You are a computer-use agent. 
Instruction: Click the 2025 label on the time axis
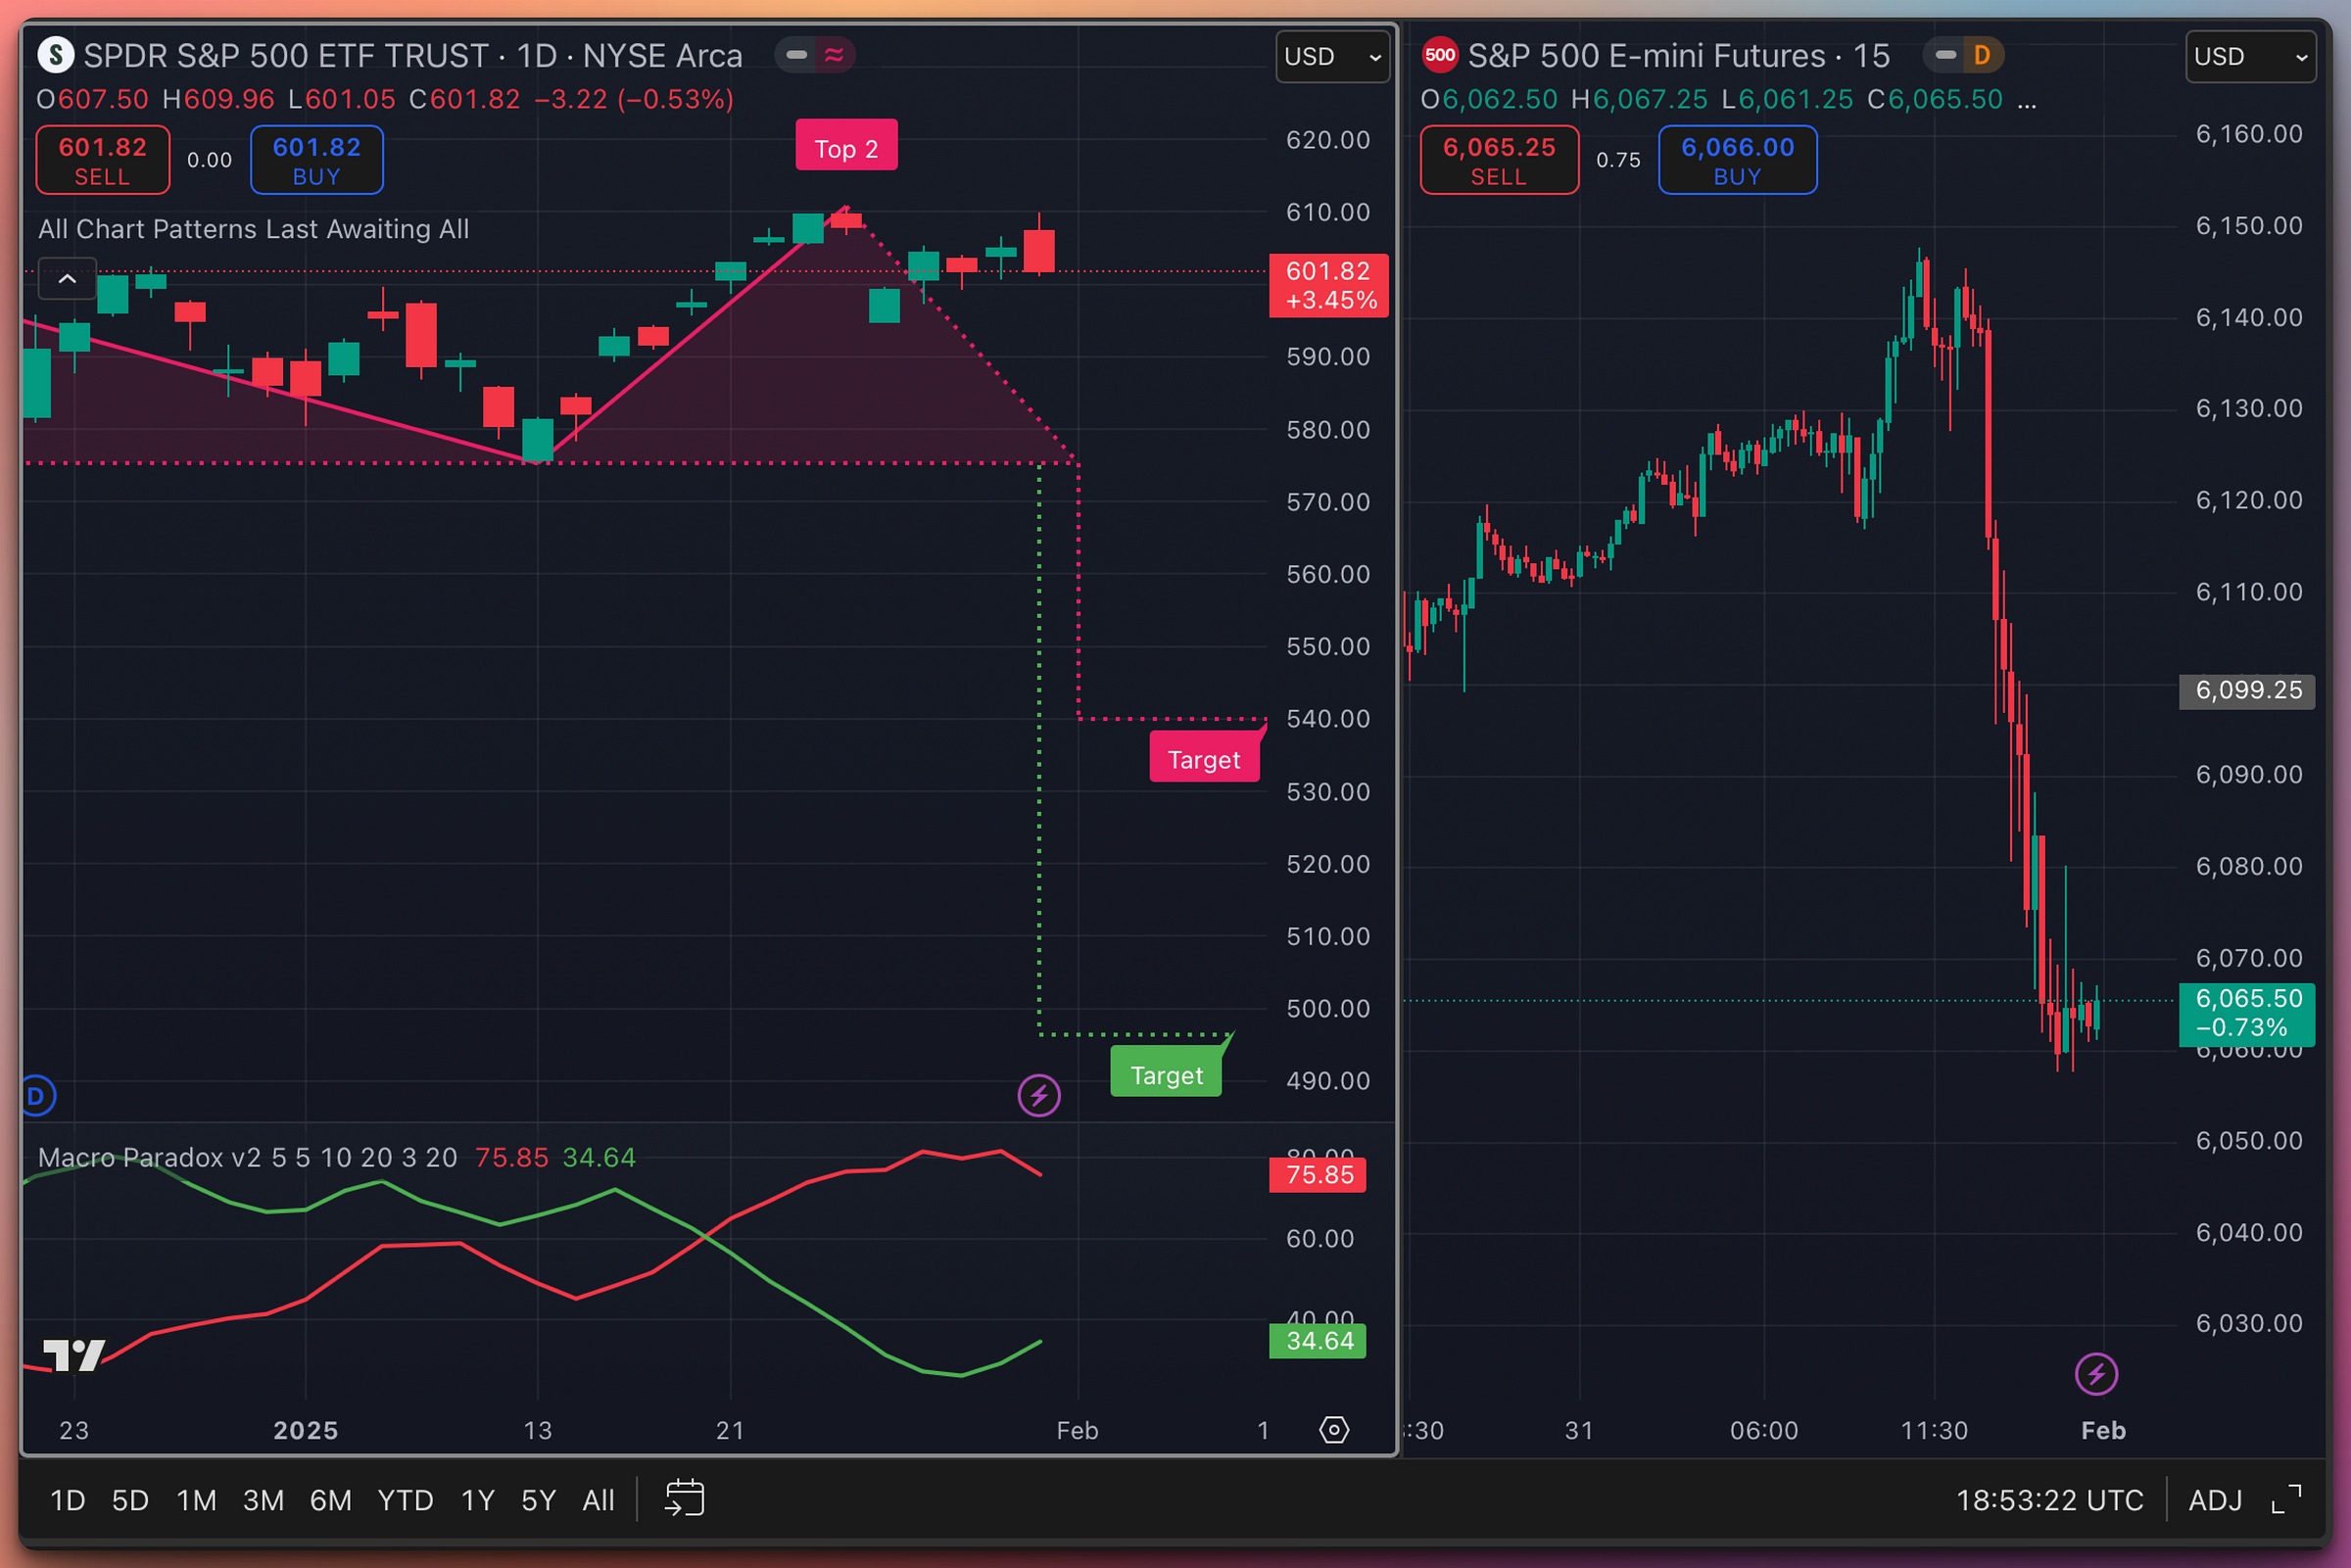(306, 1430)
